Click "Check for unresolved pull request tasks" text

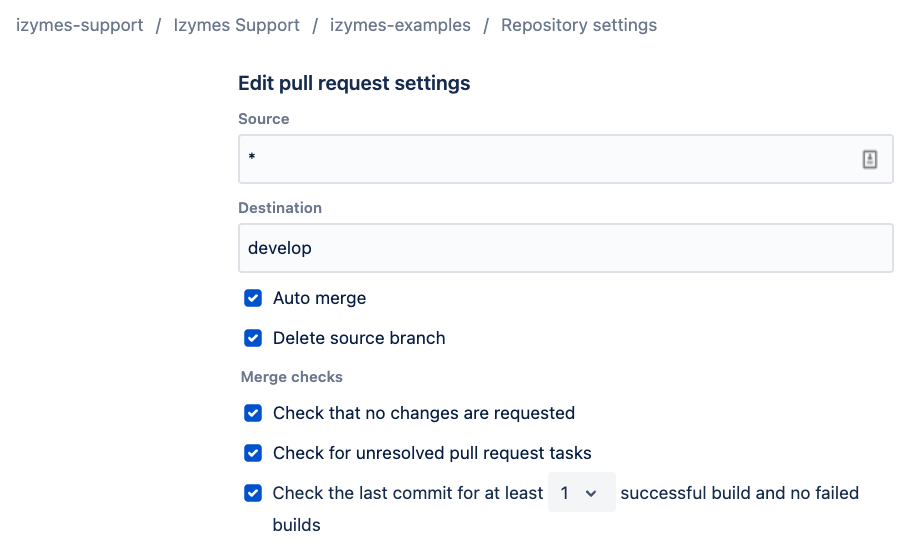click(432, 453)
